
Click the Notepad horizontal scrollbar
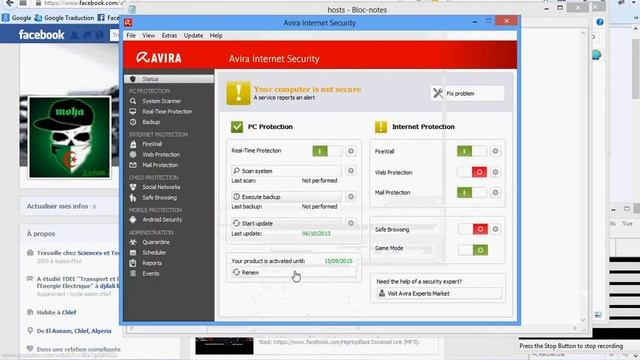pyautogui.click(x=353, y=328)
